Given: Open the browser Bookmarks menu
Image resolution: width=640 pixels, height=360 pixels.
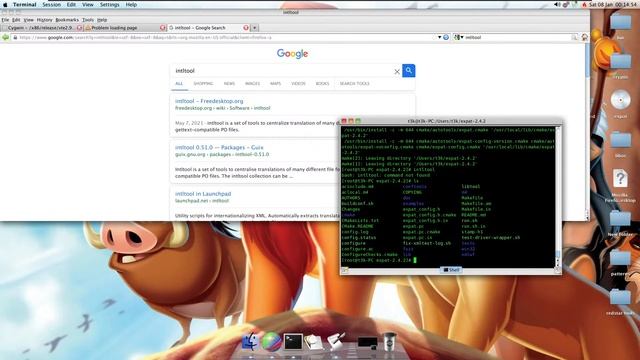Looking at the screenshot, I should [x=67, y=20].
